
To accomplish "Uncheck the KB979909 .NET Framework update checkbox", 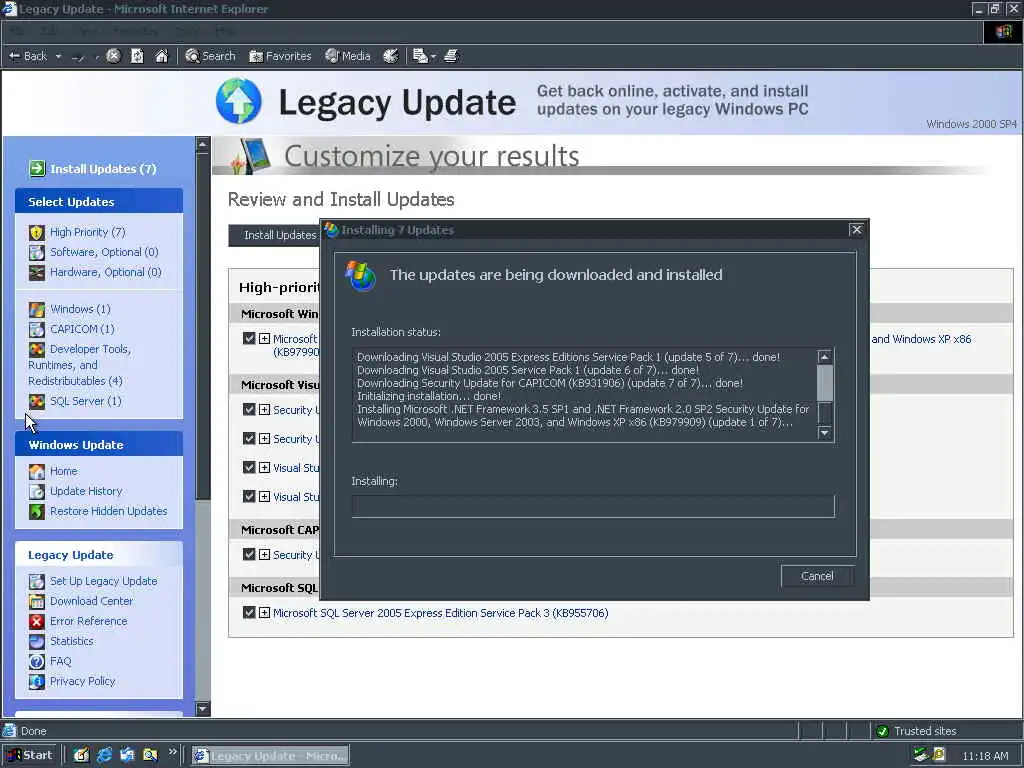I will pos(249,338).
